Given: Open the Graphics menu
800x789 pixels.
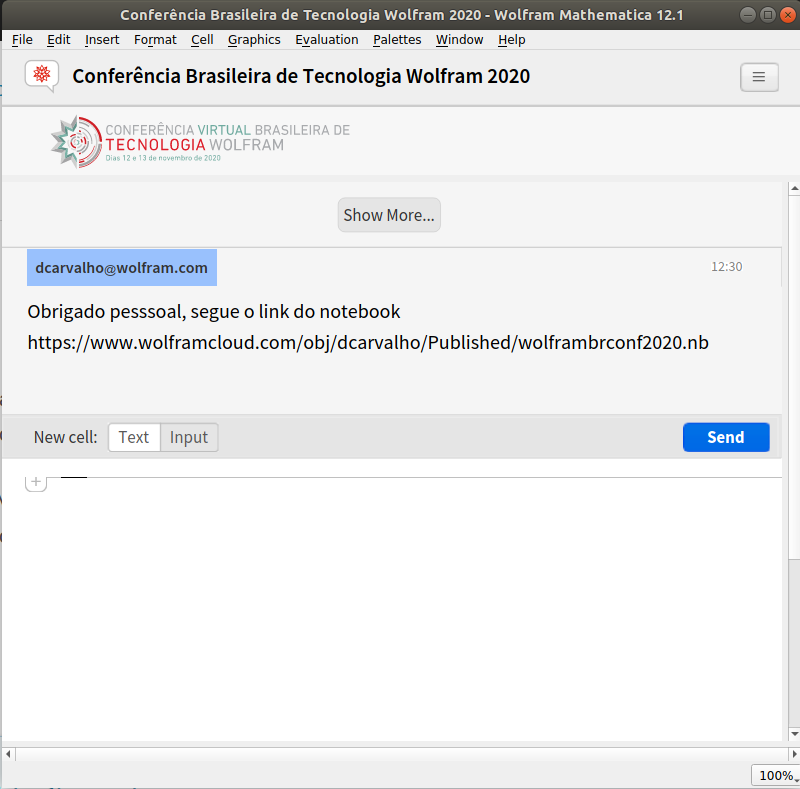Looking at the screenshot, I should coord(254,40).
